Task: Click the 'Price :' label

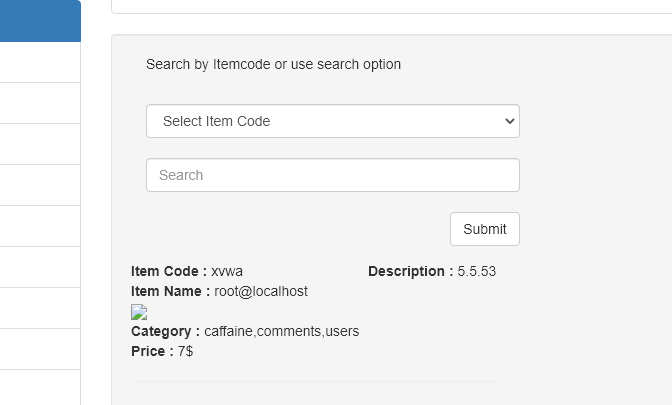Action: [152, 351]
